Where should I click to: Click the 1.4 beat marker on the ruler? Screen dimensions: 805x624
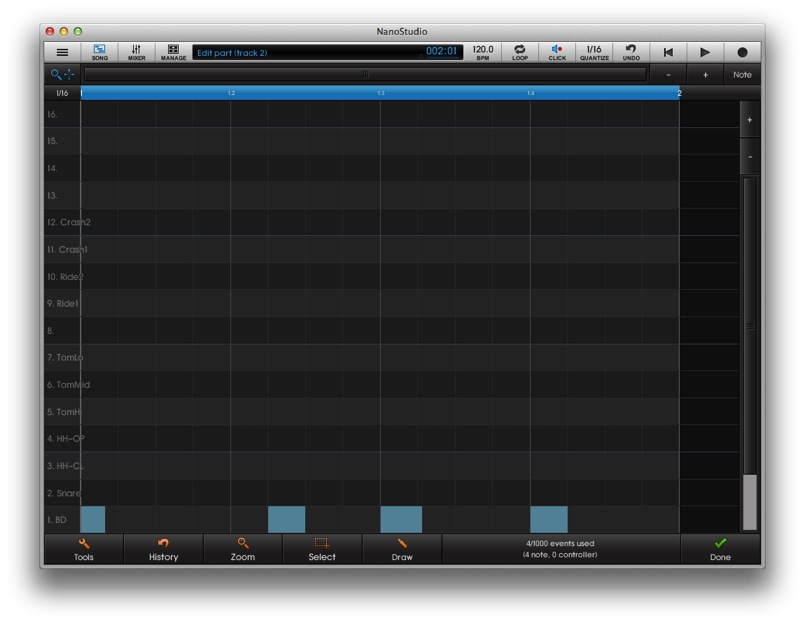click(531, 93)
